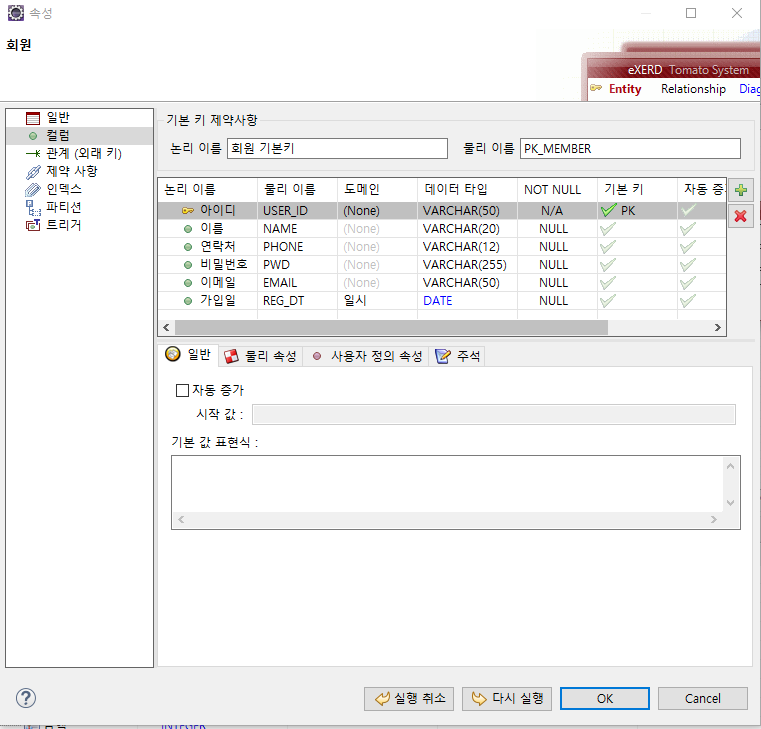Click the 일반 table icon in sidebar

tap(33, 118)
